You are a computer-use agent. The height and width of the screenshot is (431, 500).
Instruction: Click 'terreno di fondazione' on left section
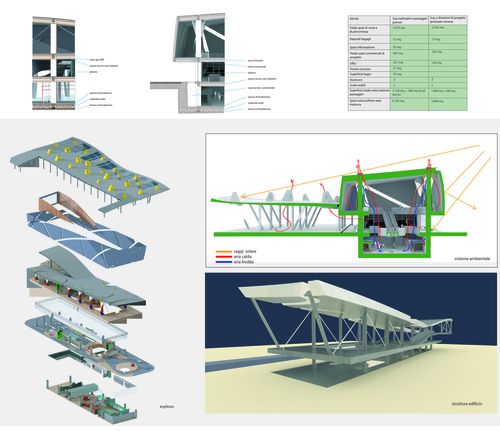(101, 105)
